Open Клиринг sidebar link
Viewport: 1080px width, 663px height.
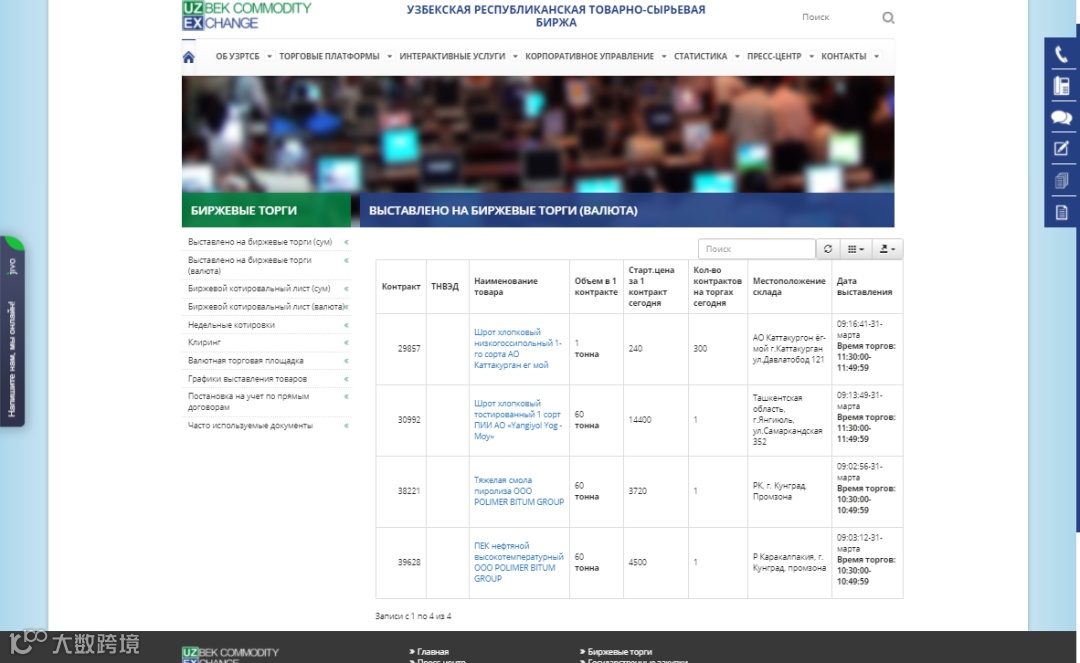pos(204,342)
